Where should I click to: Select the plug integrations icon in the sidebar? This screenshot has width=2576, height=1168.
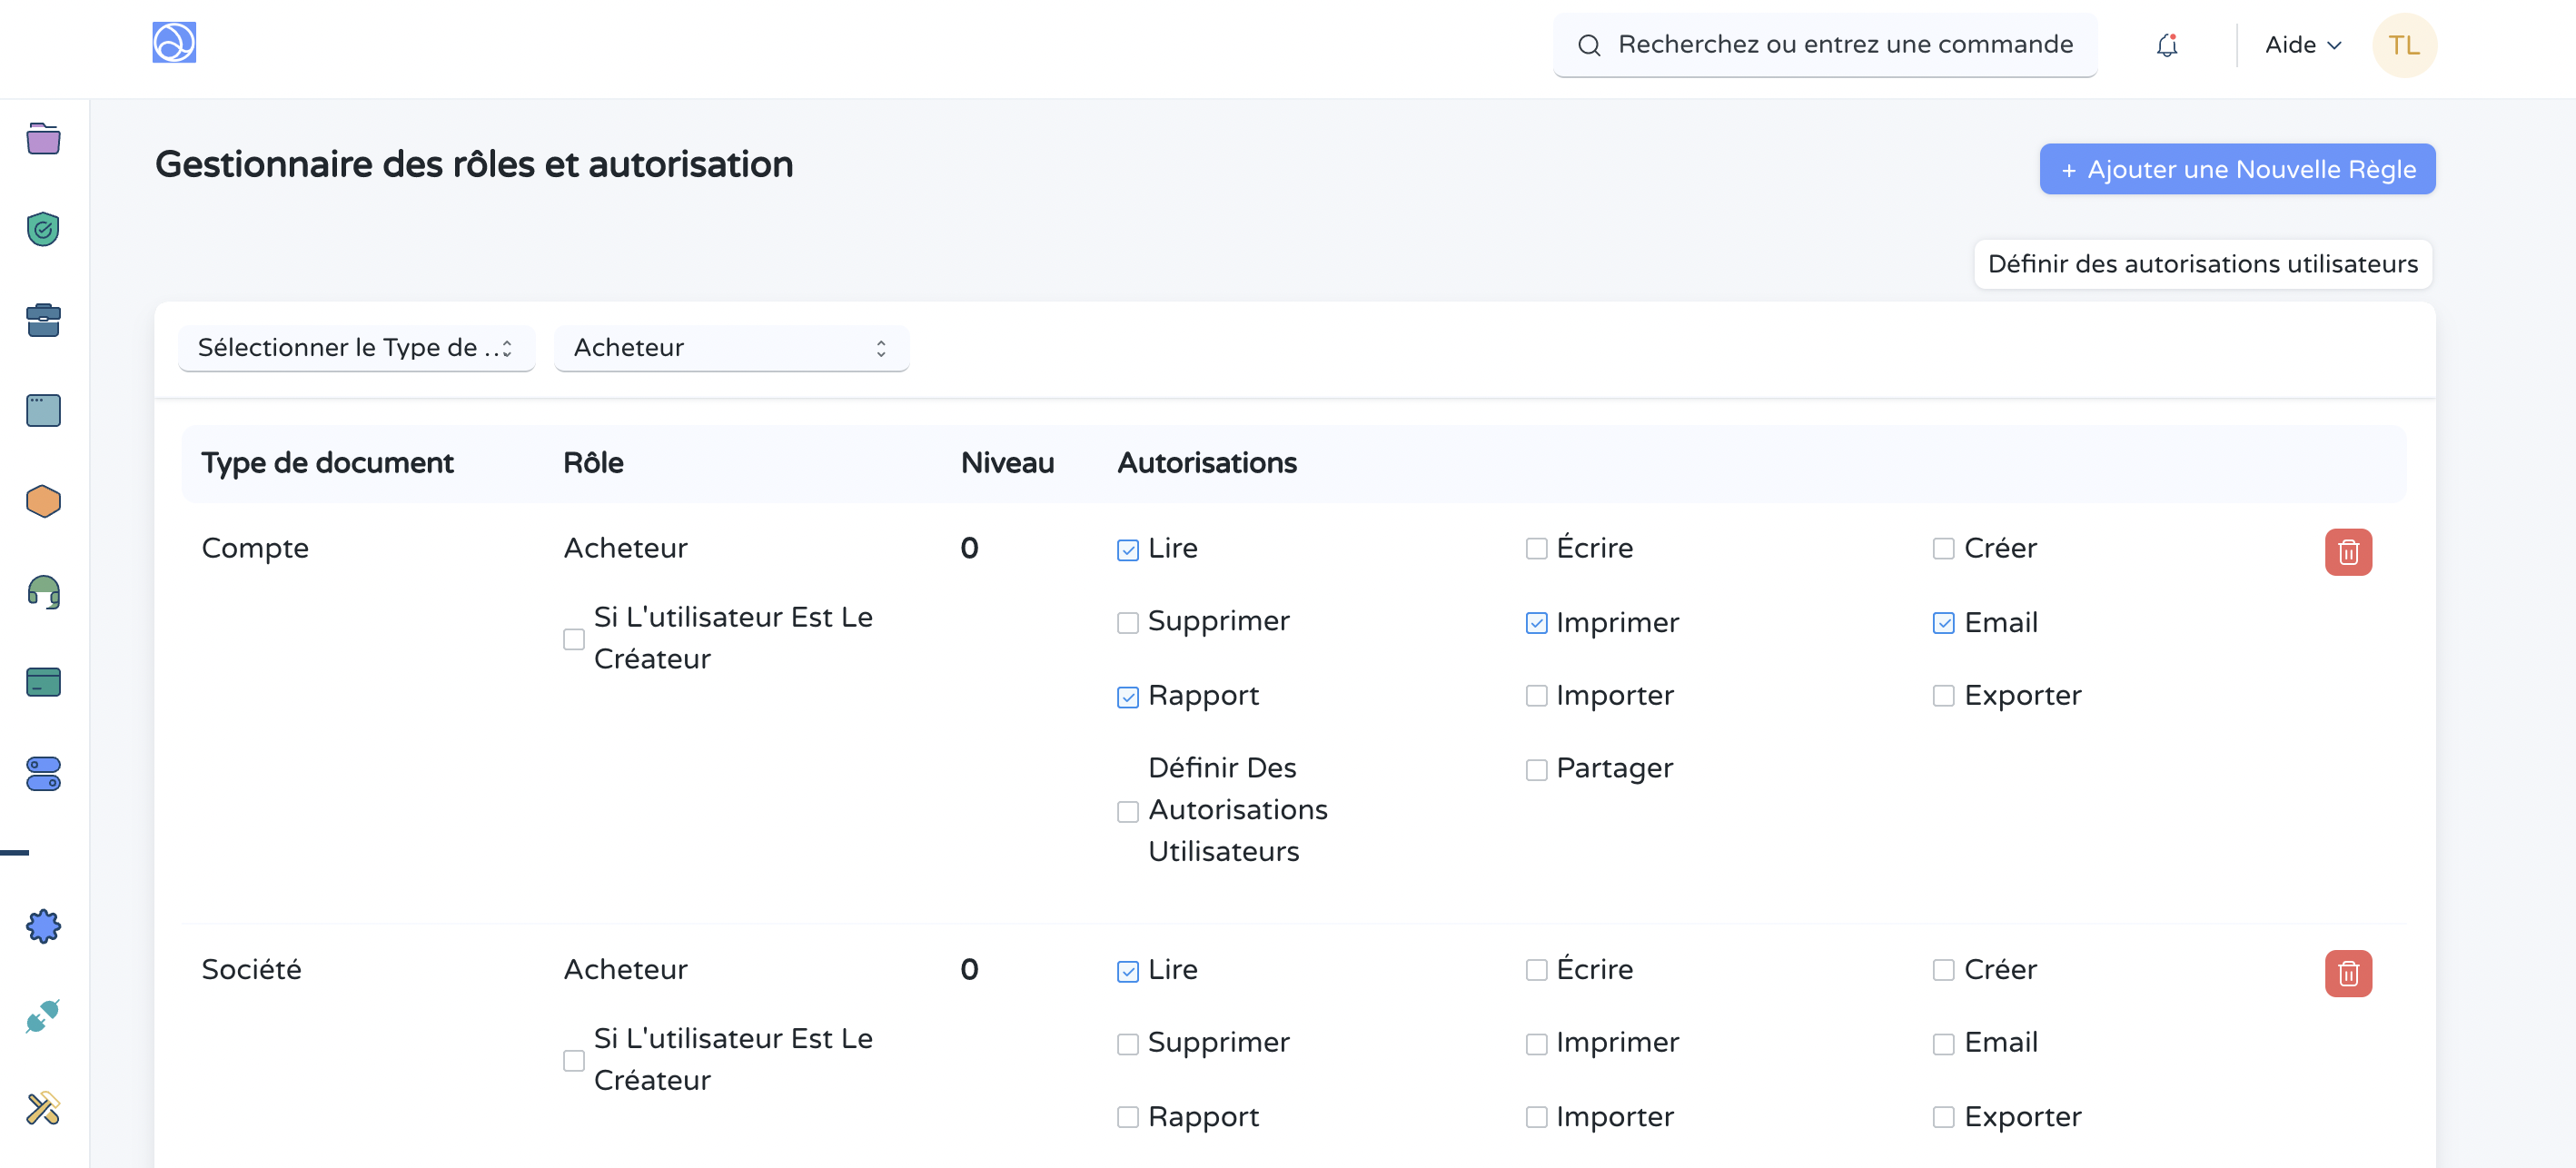click(42, 1017)
